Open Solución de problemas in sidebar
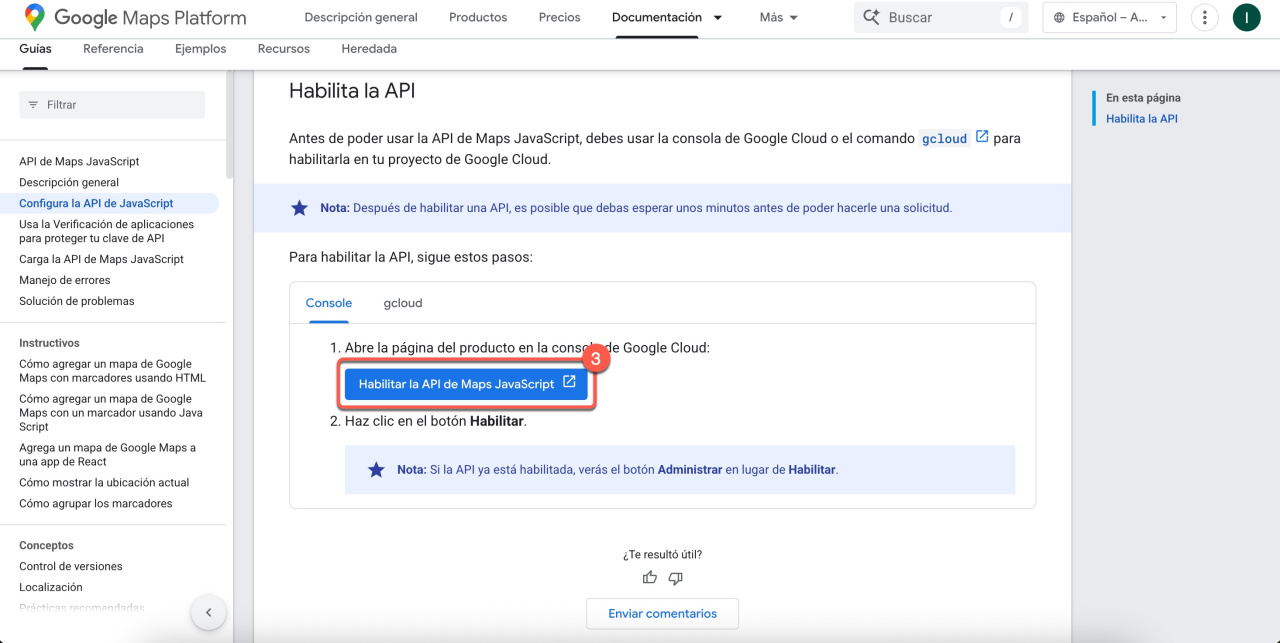 click(x=77, y=301)
